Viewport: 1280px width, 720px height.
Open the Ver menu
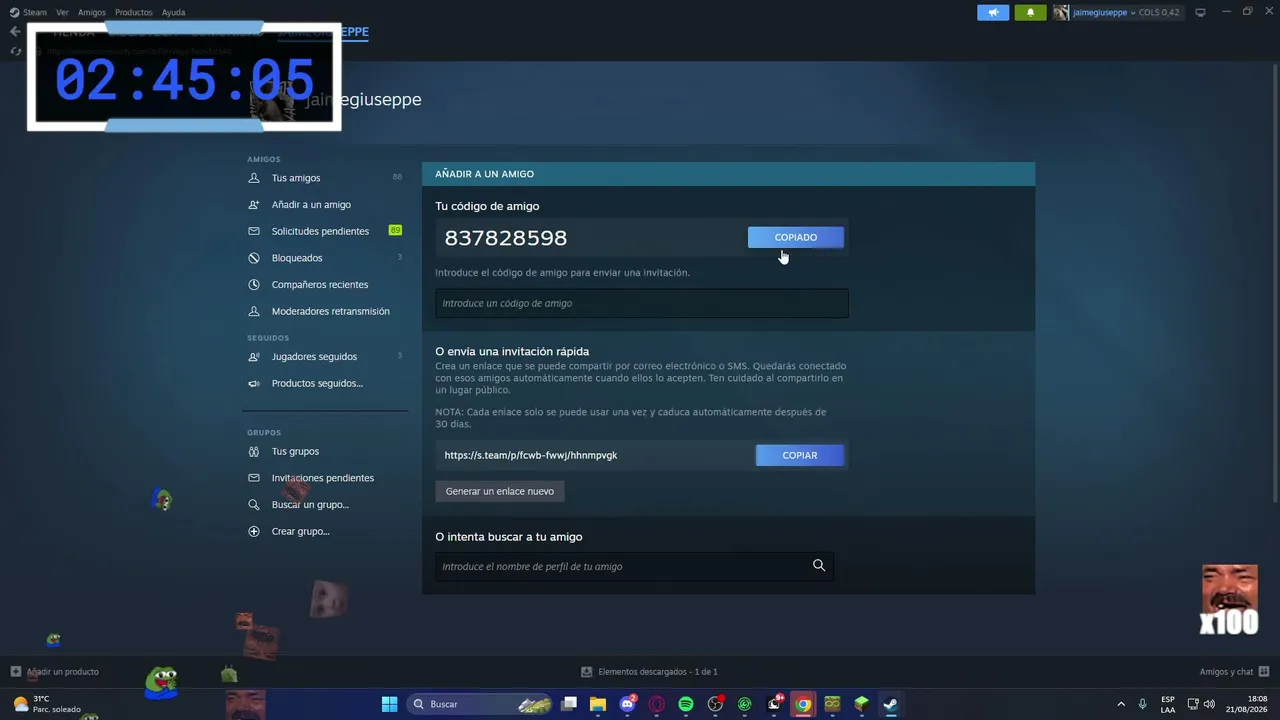tap(62, 12)
